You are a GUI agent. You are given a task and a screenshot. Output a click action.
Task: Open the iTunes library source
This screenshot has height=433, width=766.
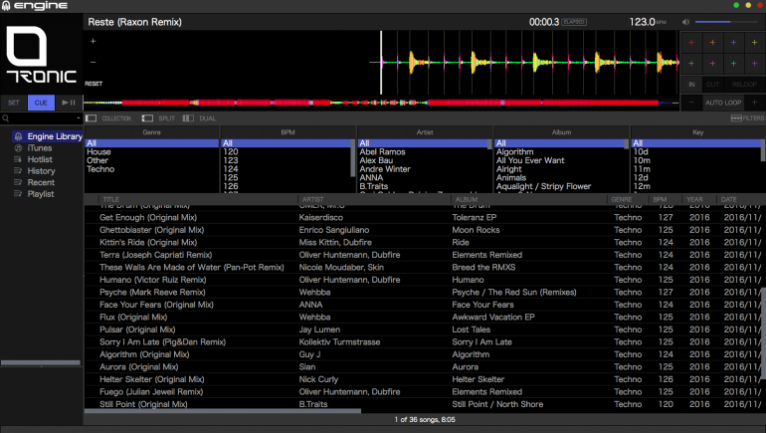[40, 148]
